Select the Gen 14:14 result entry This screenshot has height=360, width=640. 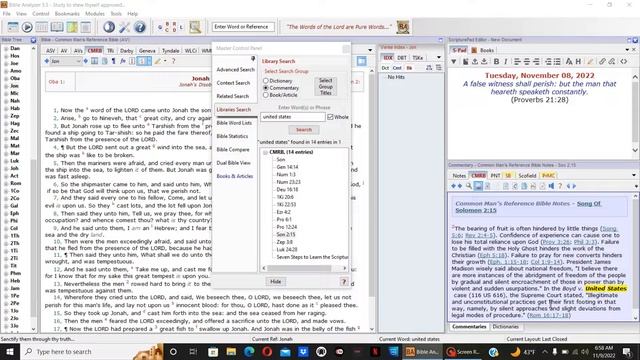(287, 167)
